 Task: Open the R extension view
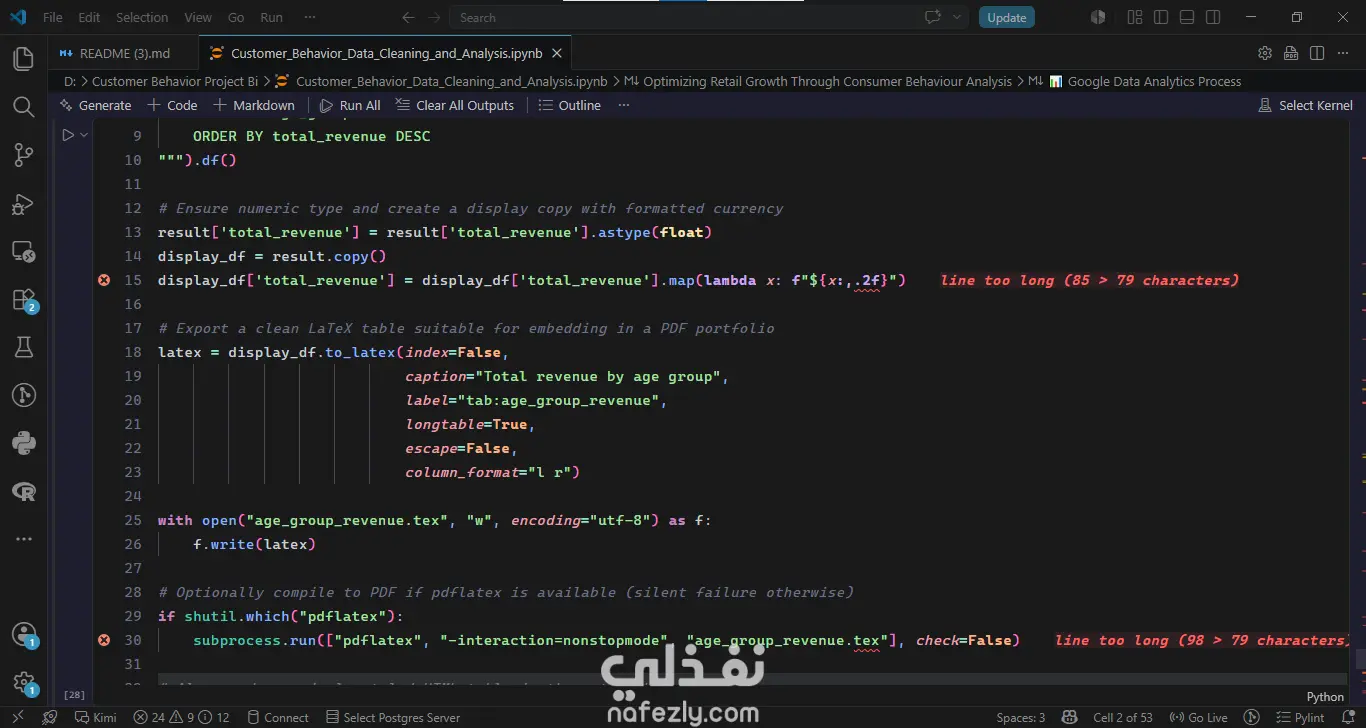tap(23, 491)
